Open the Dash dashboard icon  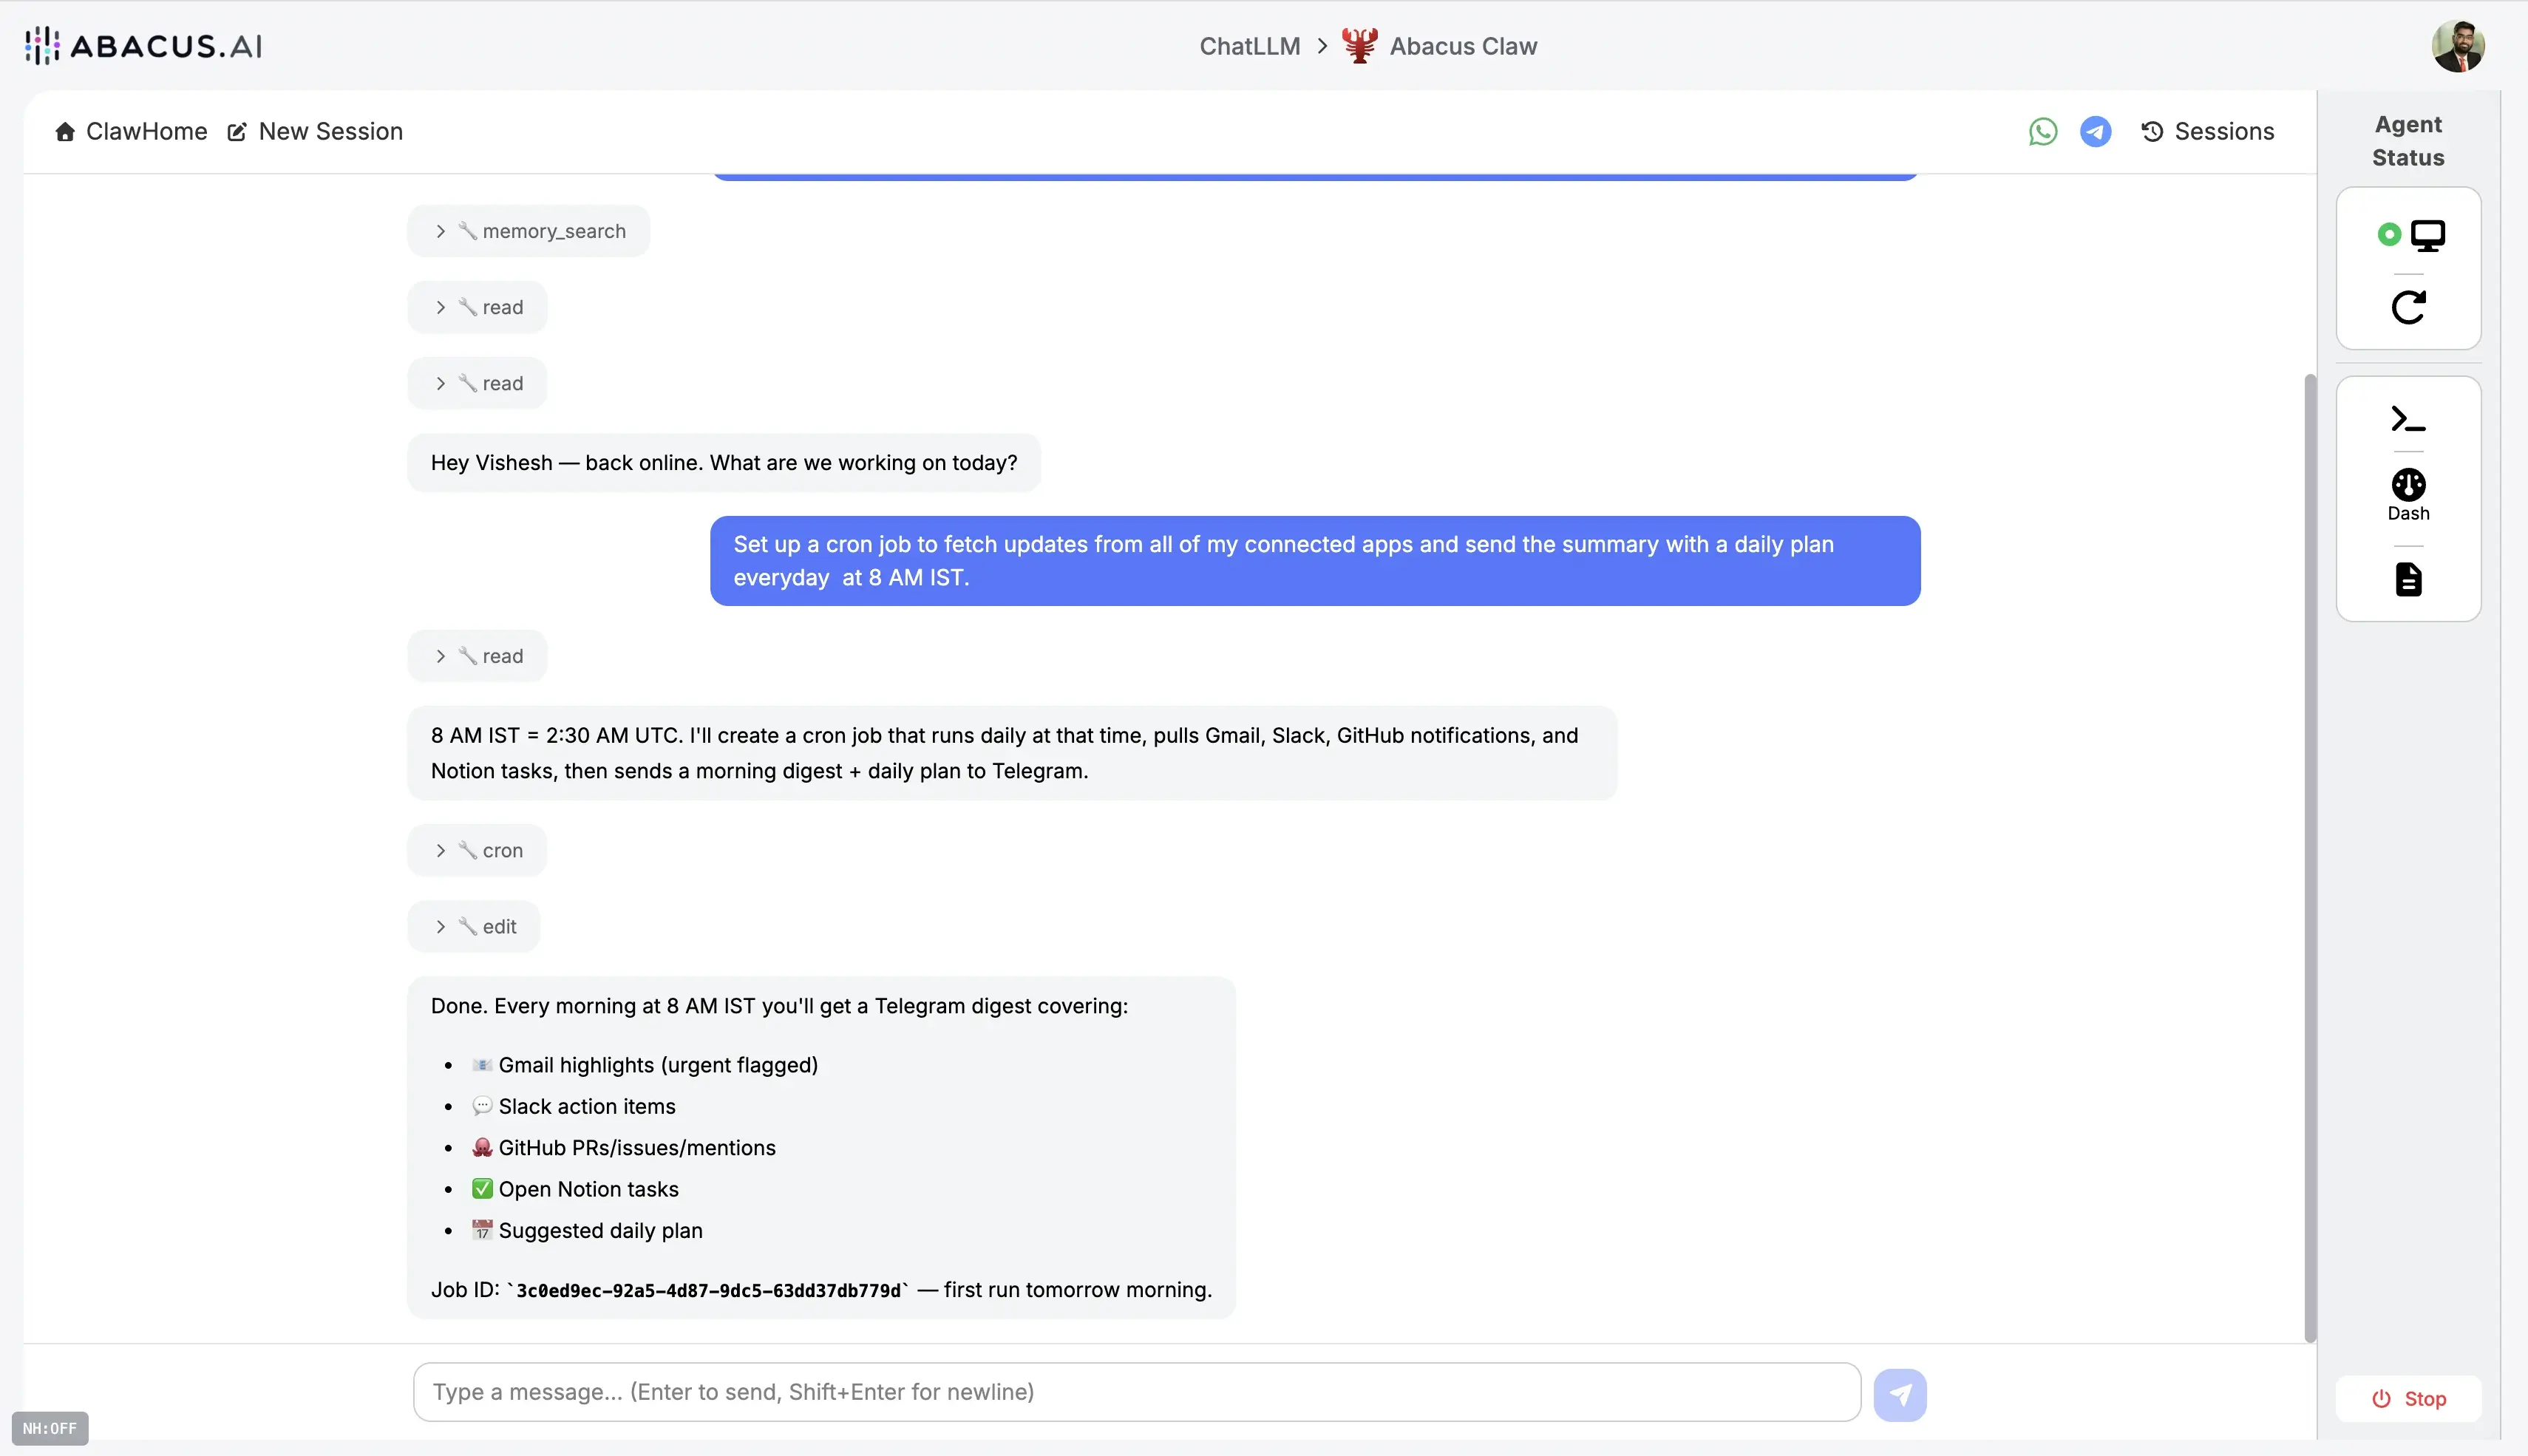tap(2408, 494)
